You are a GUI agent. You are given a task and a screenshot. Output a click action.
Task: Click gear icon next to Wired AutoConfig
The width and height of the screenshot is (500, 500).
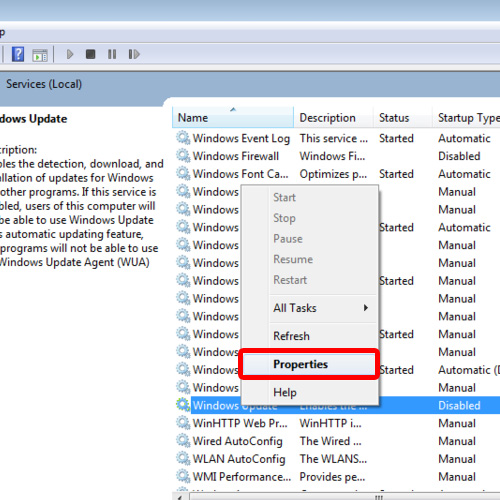[183, 441]
